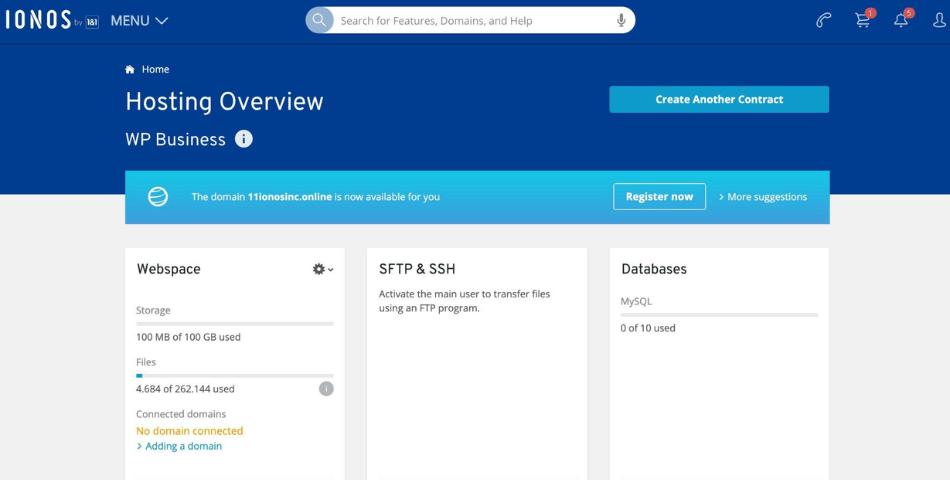The image size is (950, 480).
Task: Go to Home breadcrumb
Action: click(155, 69)
